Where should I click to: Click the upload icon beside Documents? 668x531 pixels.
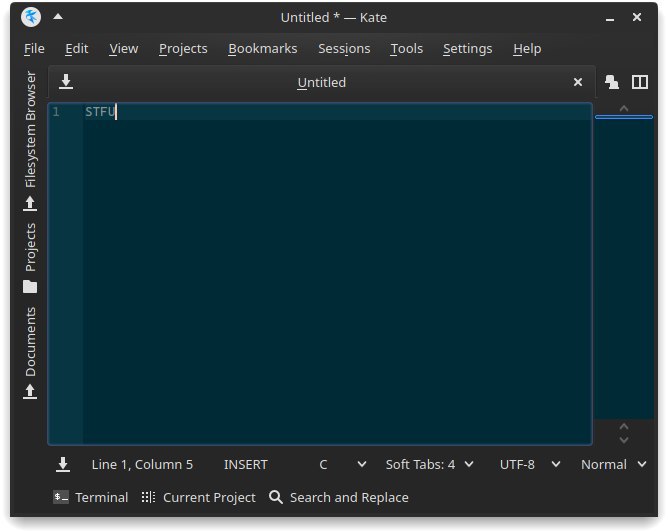pos(30,392)
